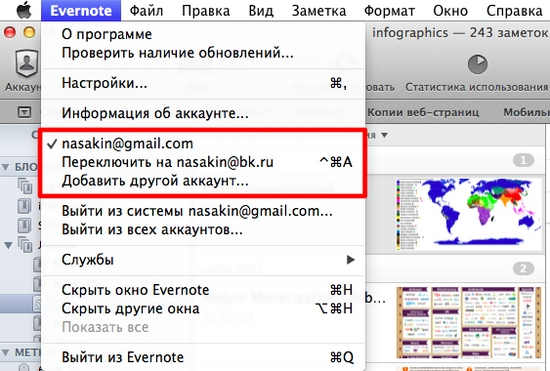Sign out of nasakin@gmail.com
This screenshot has height=371, width=550.
click(x=203, y=211)
